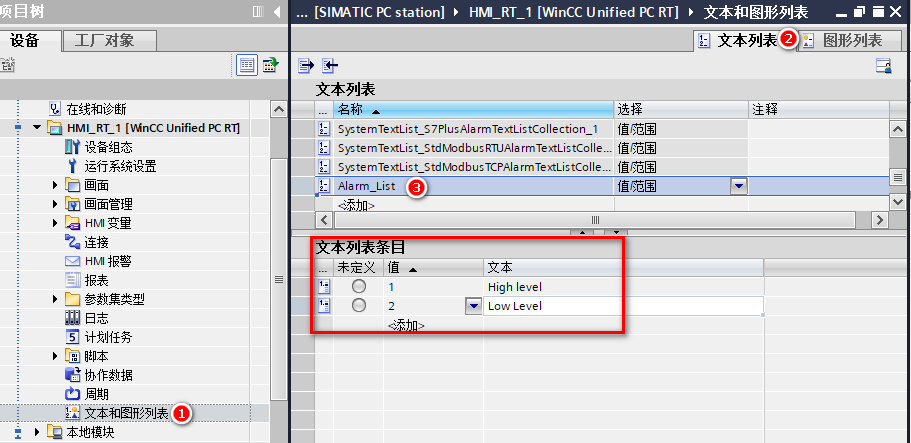
Task: Click <添加> under text list entries
Action: click(406, 325)
